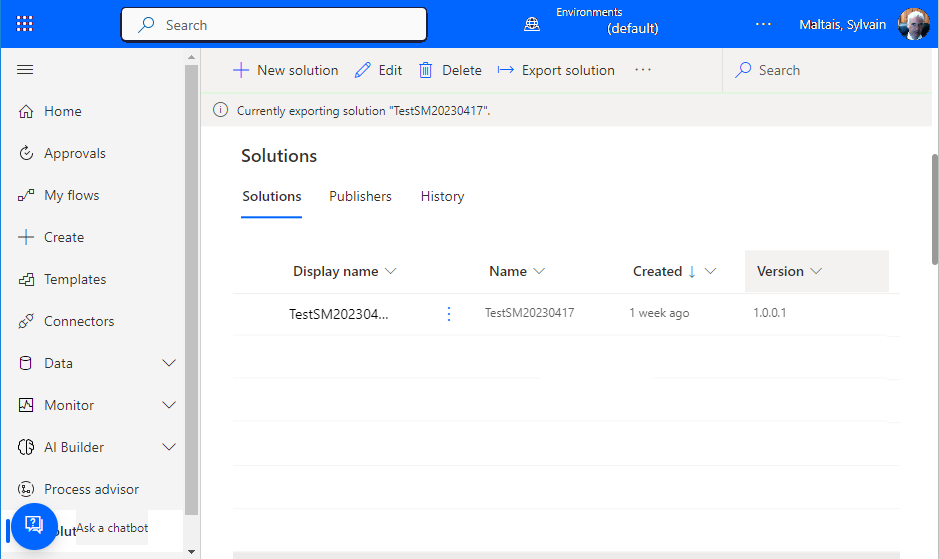Open command bar overflow ellipsis

(x=643, y=70)
